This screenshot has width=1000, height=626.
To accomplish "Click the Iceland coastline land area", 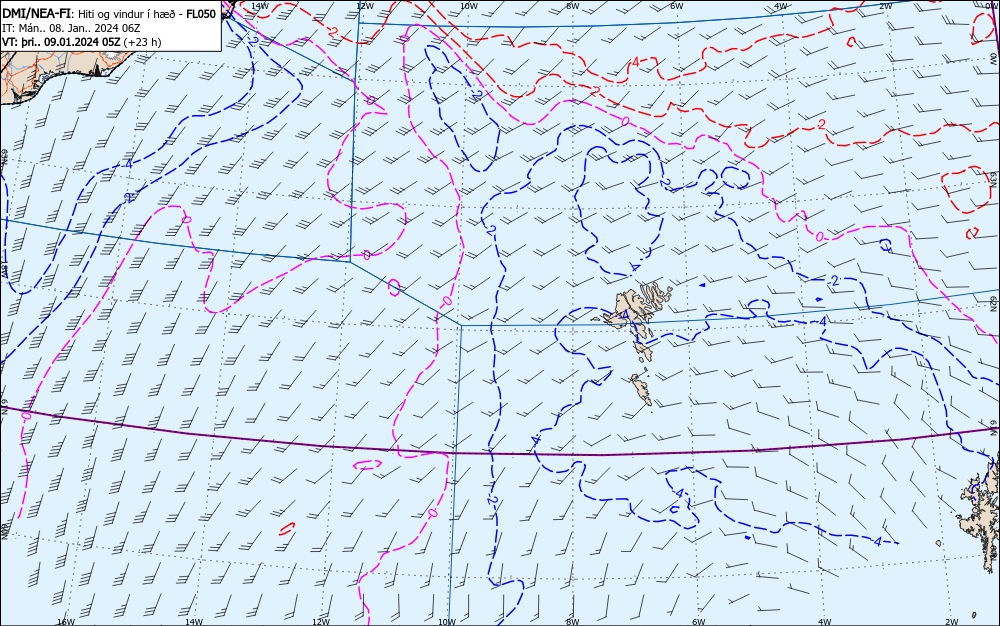I will coord(57,71).
